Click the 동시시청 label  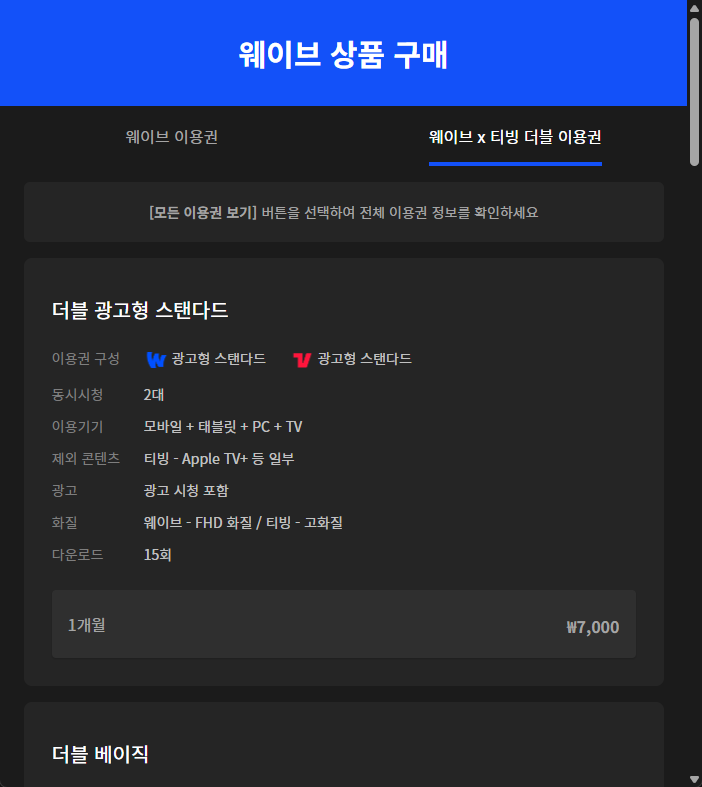pyautogui.click(x=77, y=395)
